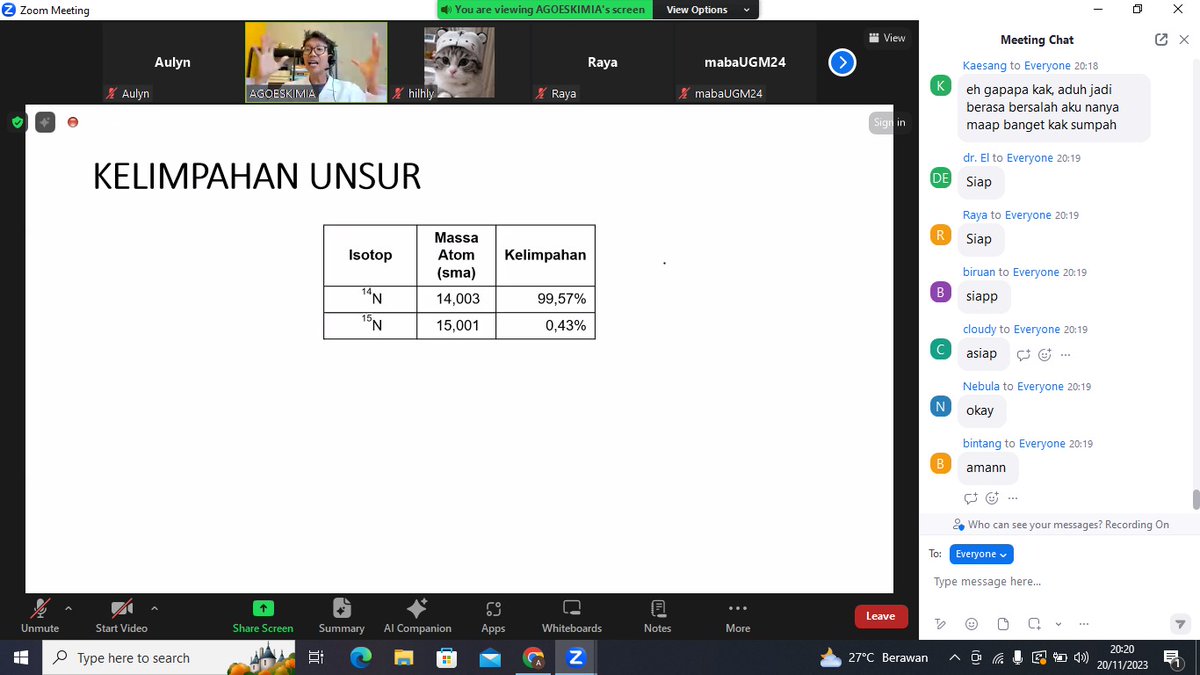Image resolution: width=1200 pixels, height=675 pixels.
Task: Open the emoji picker in chat composer
Action: pos(971,624)
